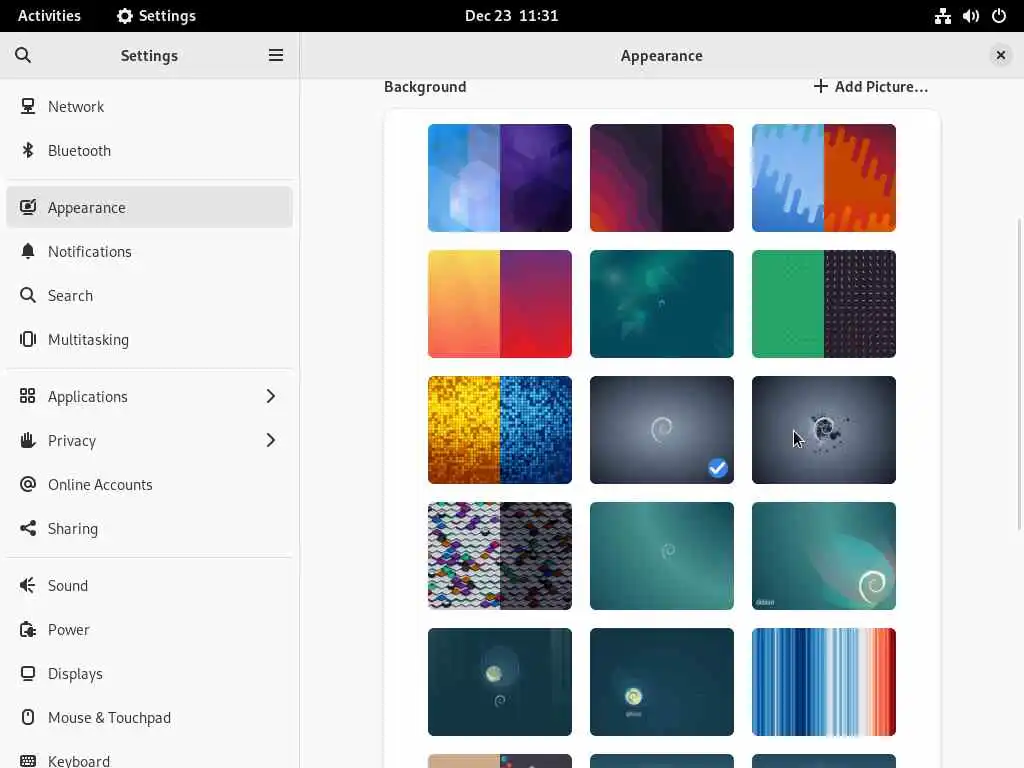Viewport: 1024px width, 768px height.
Task: Select the checked gray Debian swirl wallpaper
Action: tap(662, 430)
